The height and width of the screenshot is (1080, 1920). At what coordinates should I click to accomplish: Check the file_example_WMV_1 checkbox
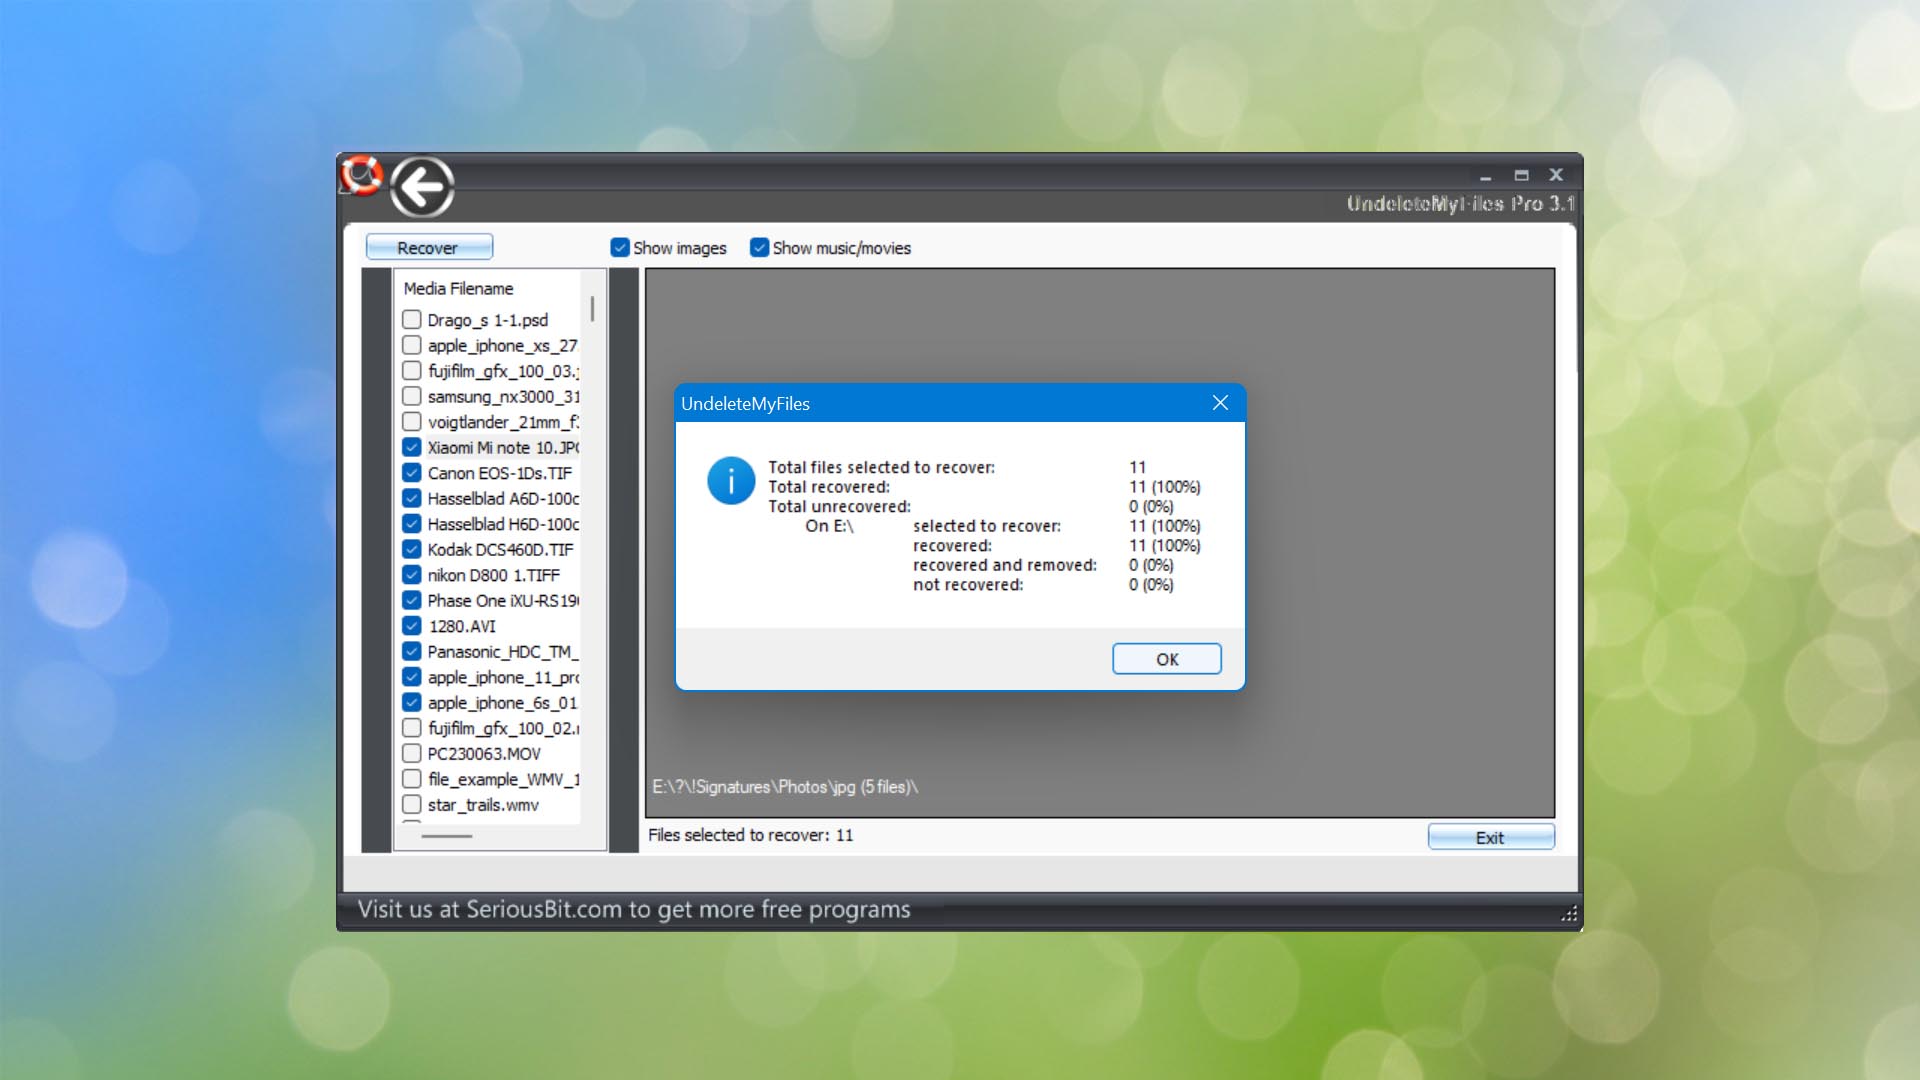[411, 778]
